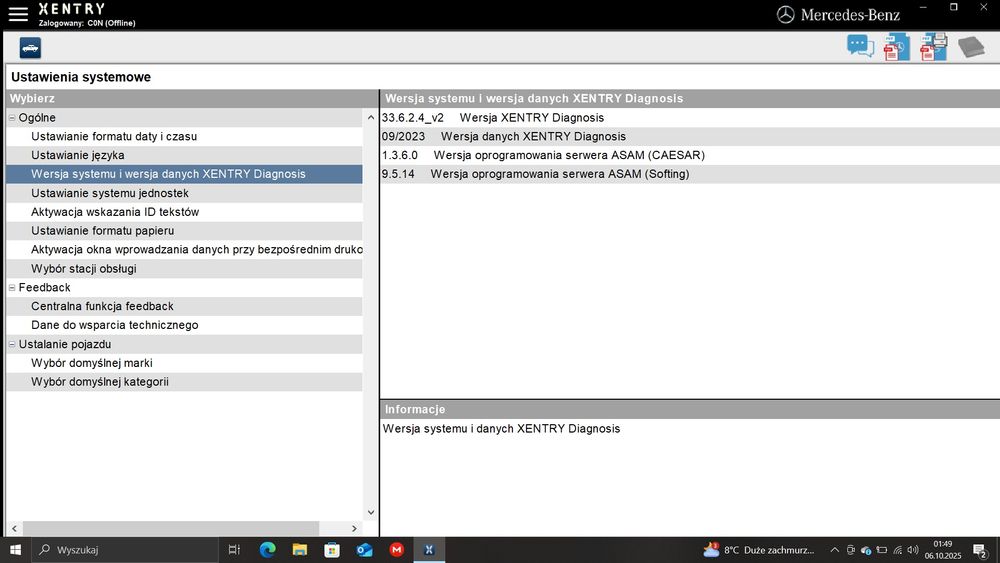Open the Wi-Fi network tray icon
The height and width of the screenshot is (563, 1000).
pos(897,550)
